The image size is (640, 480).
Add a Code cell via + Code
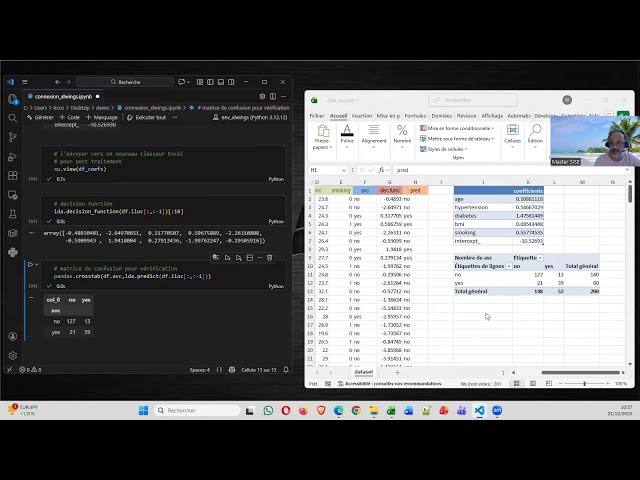pyautogui.click(x=69, y=118)
